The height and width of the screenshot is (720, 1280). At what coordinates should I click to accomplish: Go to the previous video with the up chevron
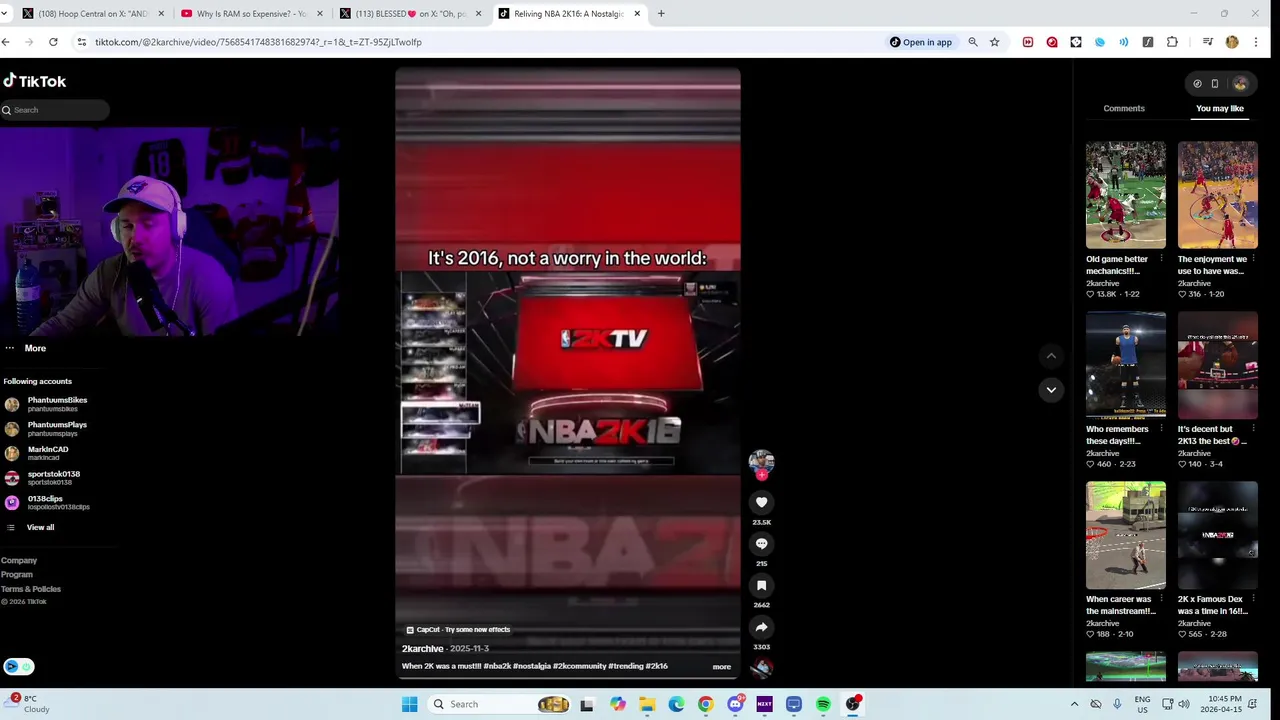coord(1051,356)
